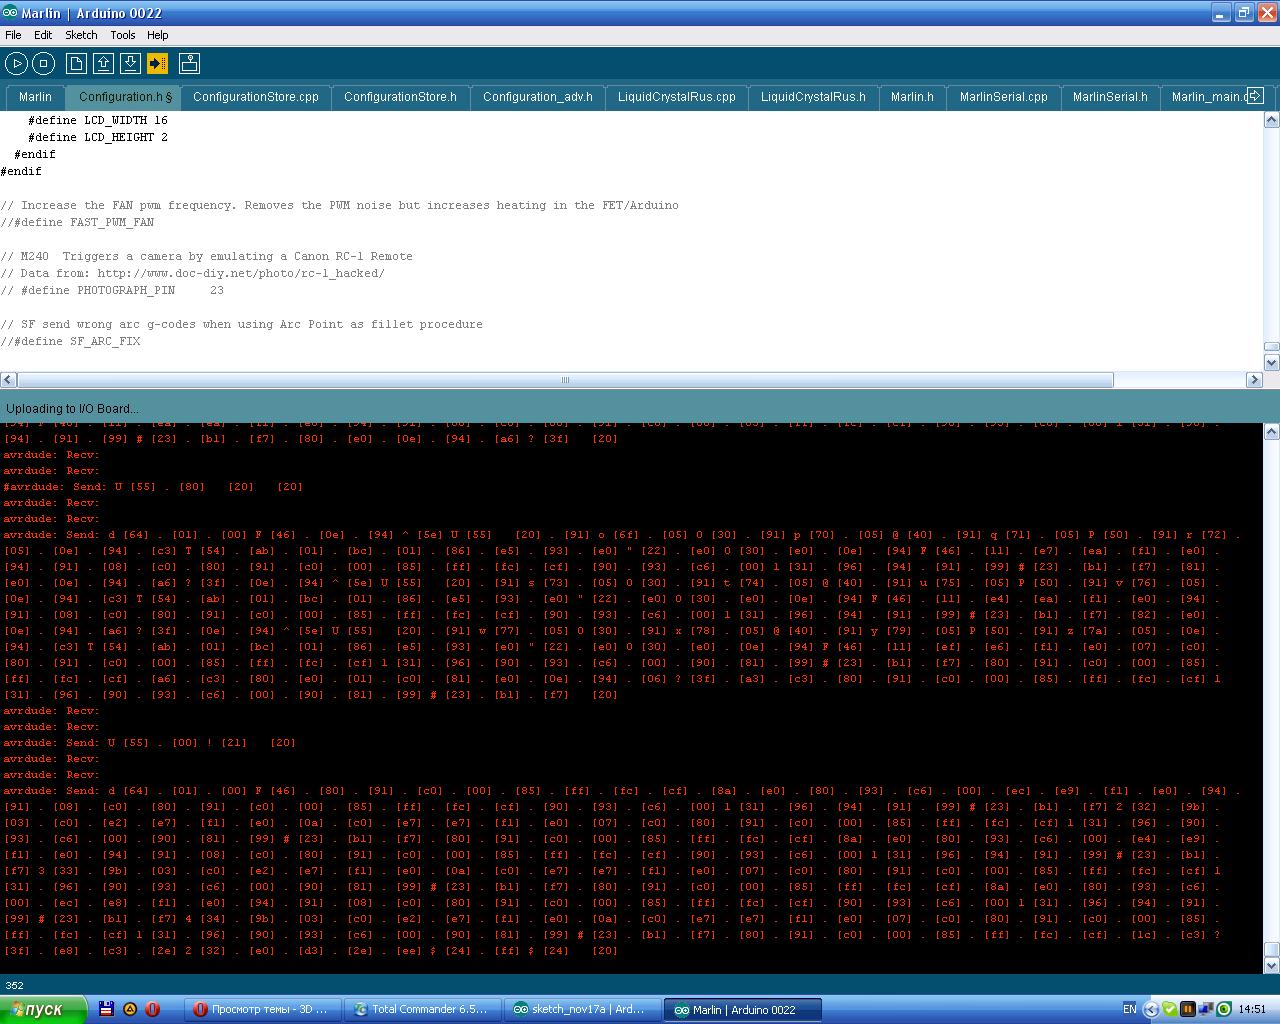The image size is (1280, 1024).
Task: Click the highlighted Upload toolbar icon
Action: [158, 64]
